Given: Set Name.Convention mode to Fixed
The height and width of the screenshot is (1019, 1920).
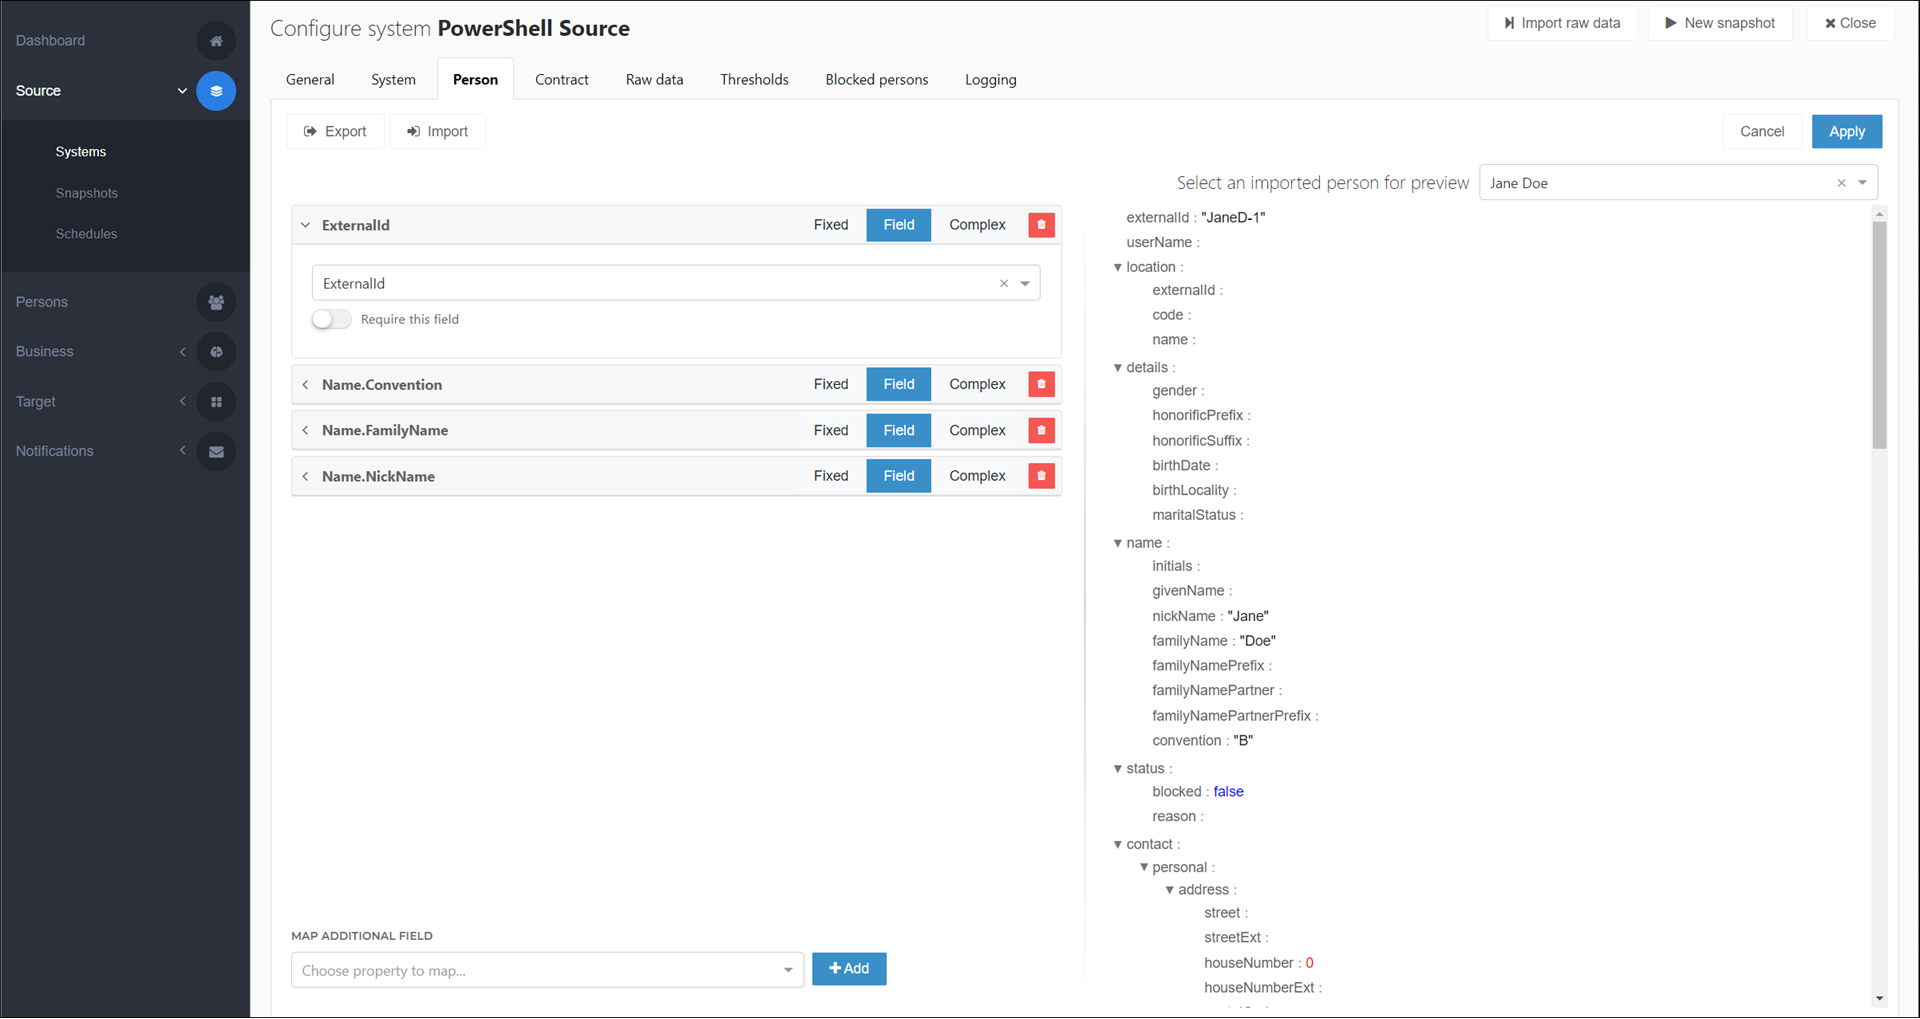Looking at the screenshot, I should 831,384.
